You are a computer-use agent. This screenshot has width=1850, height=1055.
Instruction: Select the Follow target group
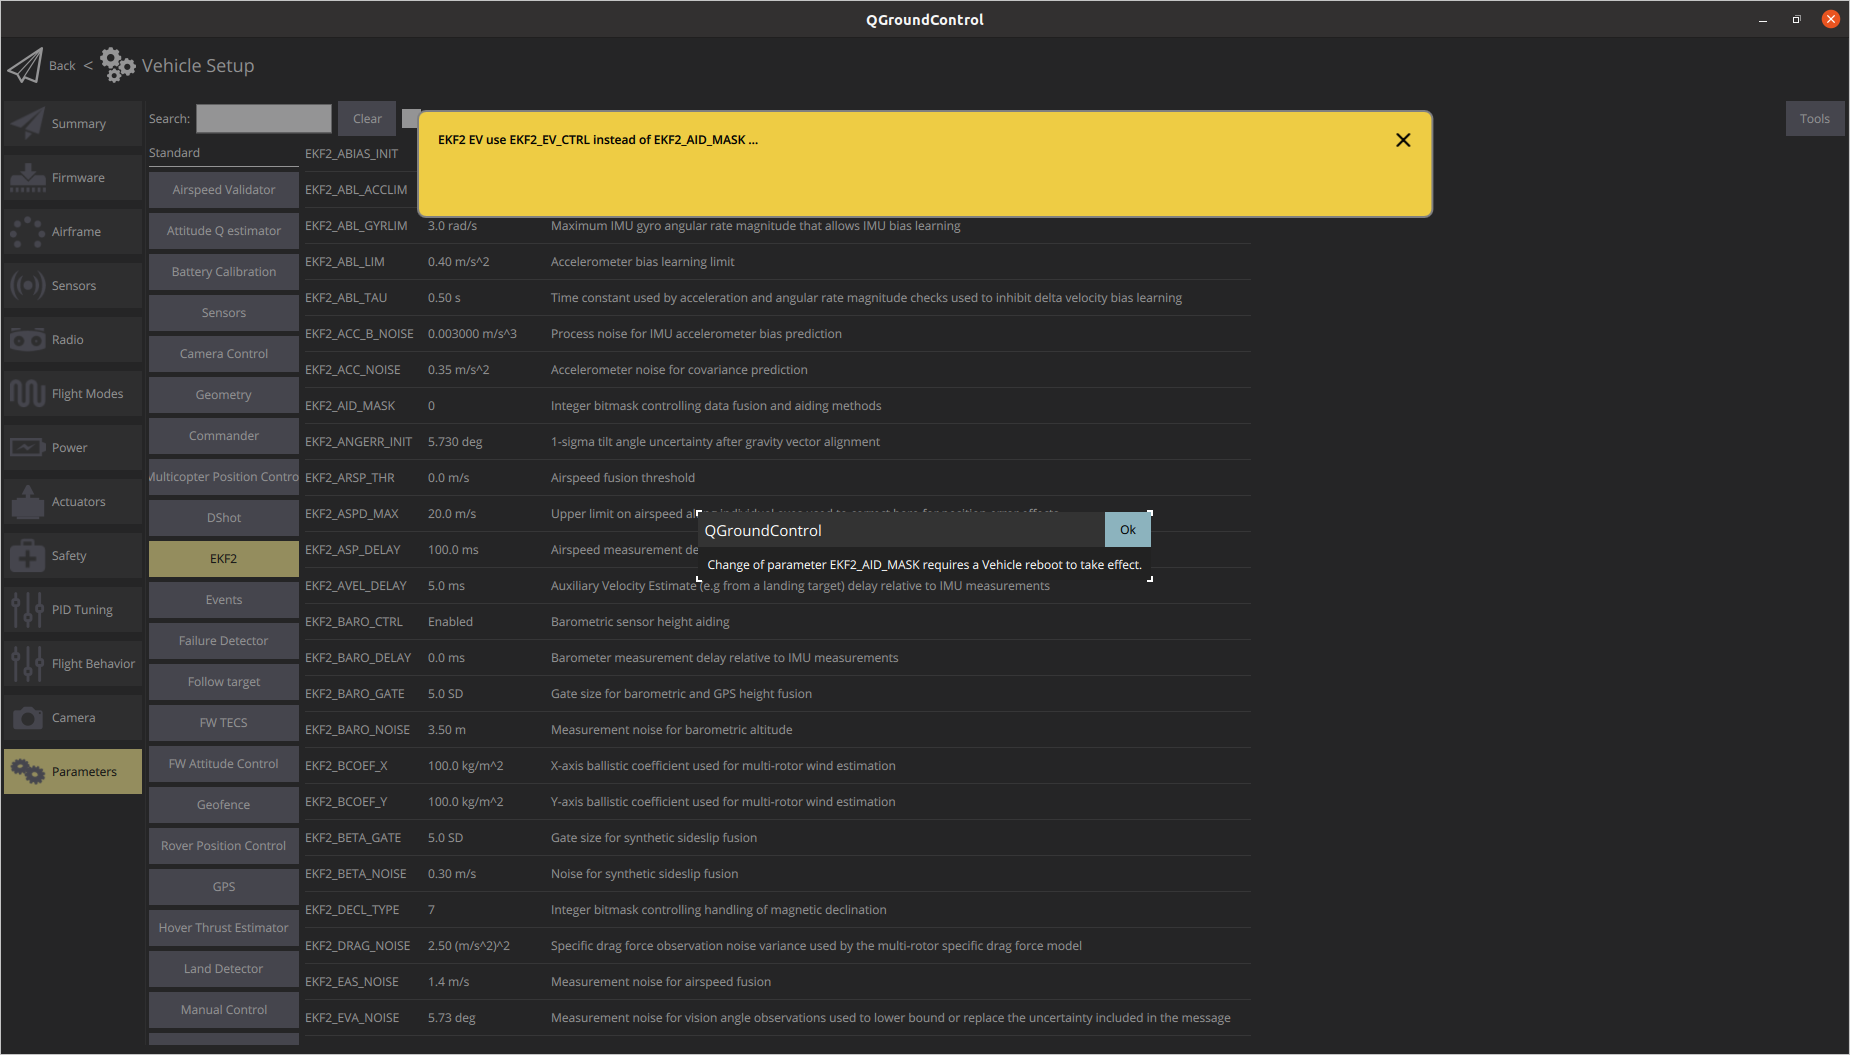[x=224, y=682]
